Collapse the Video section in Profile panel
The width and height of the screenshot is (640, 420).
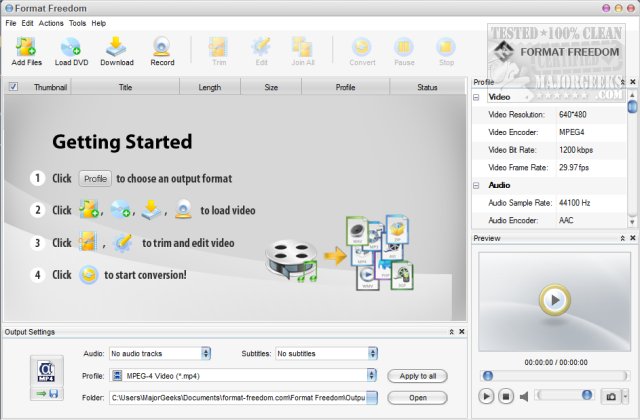click(476, 97)
